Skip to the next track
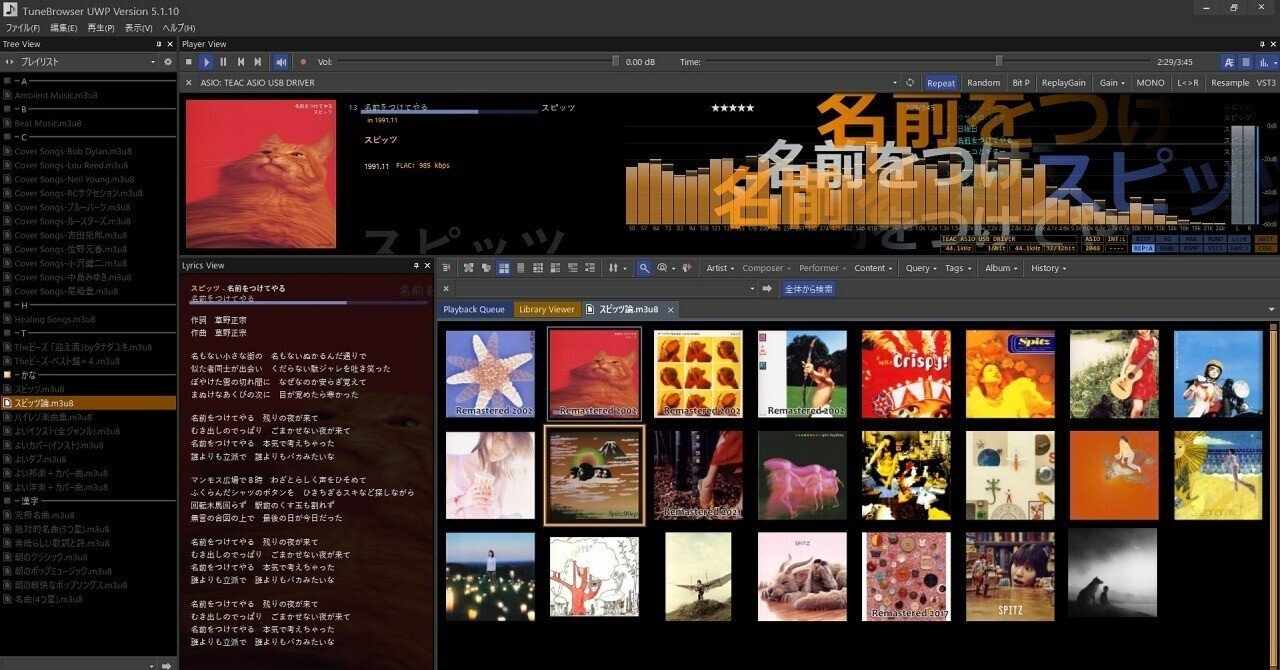The image size is (1280, 670). tap(258, 62)
